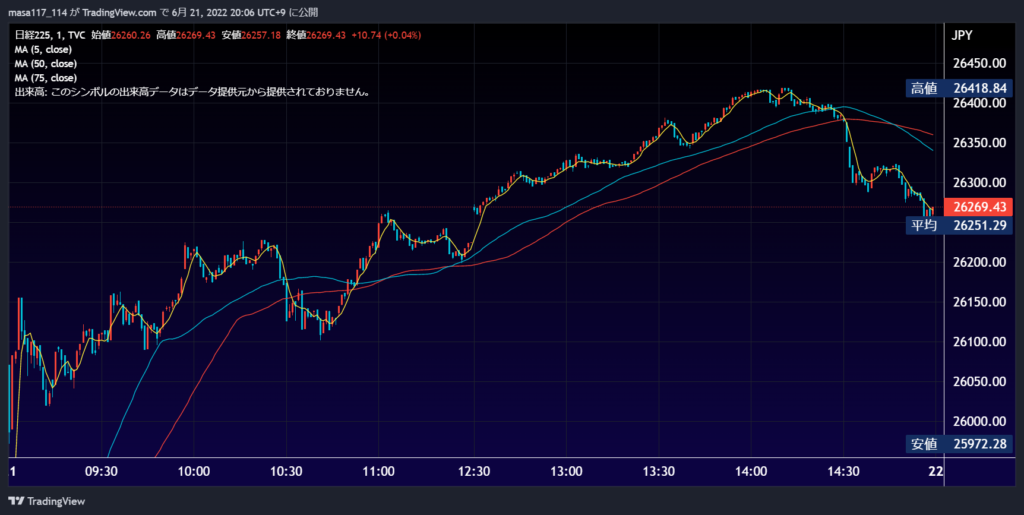
Task: Click the +10.74 (+0.04%) change value
Action: tap(386, 35)
